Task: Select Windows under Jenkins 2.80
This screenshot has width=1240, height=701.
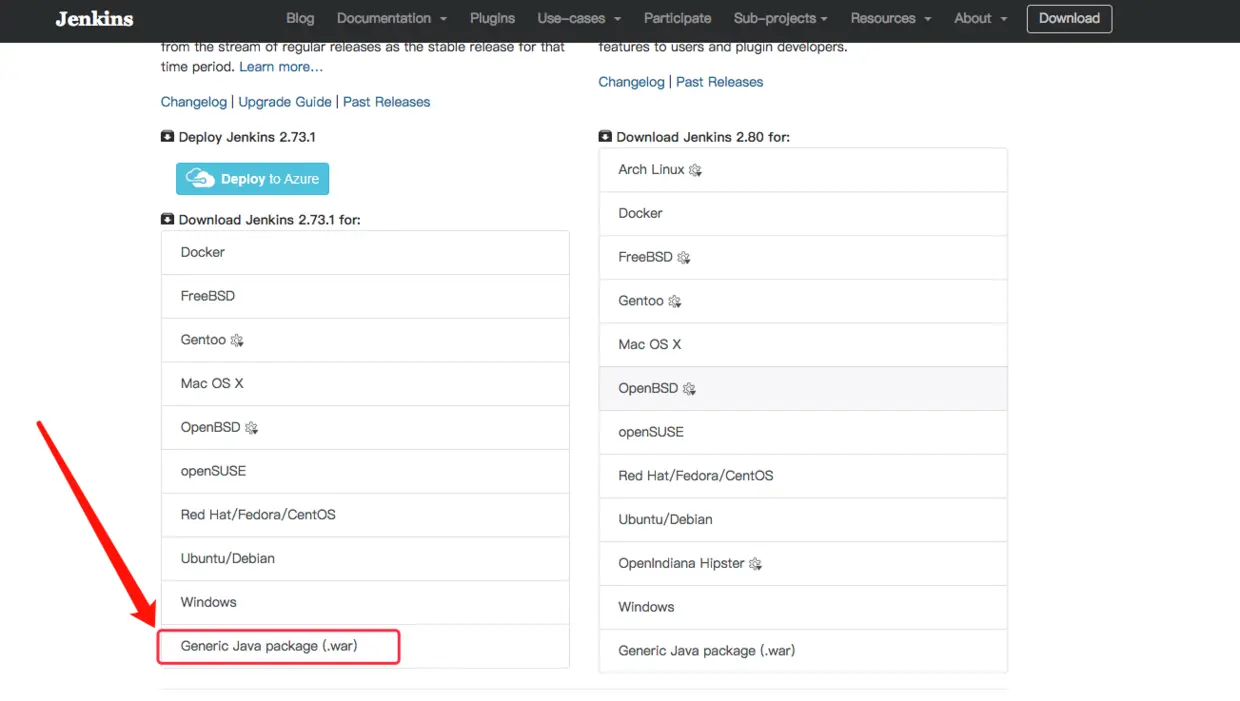Action: pos(803,607)
